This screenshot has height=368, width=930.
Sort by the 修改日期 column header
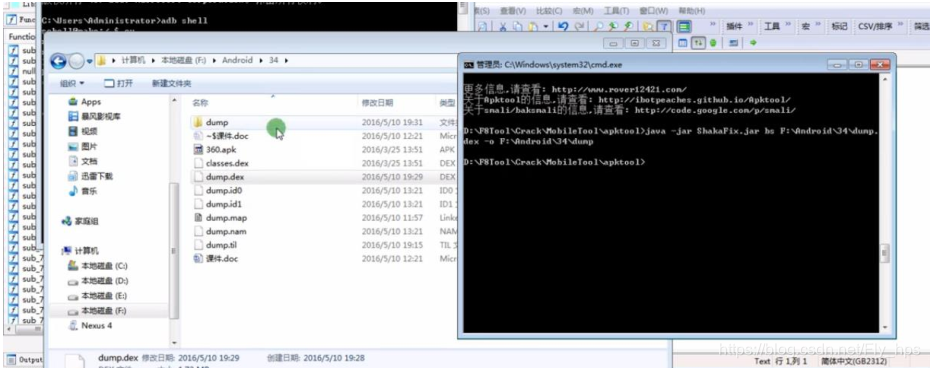tap(377, 103)
